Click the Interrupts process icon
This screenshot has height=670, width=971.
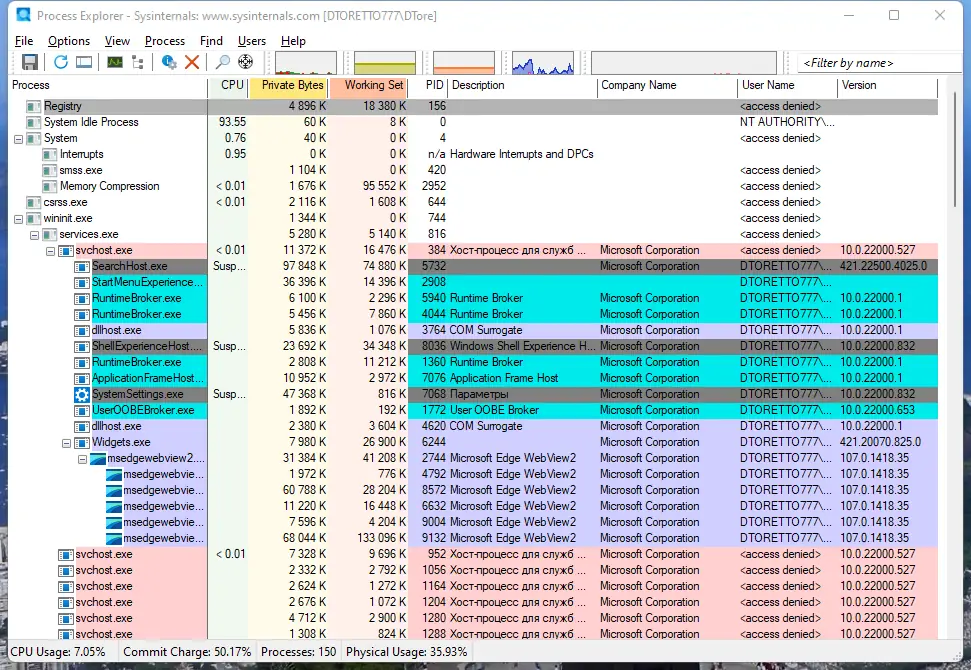50,154
